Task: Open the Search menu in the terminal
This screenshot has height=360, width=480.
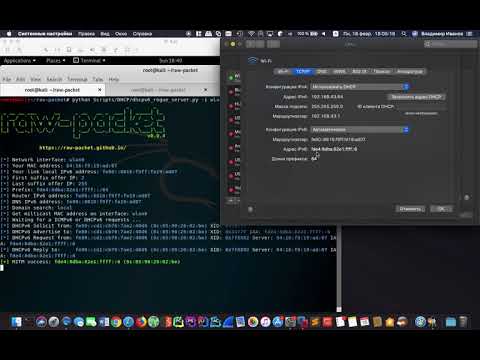Action: tap(54, 79)
